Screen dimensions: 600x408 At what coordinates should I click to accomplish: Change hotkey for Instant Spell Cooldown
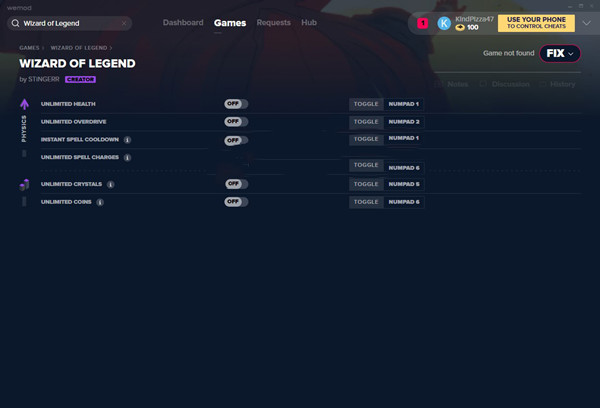coord(404,138)
